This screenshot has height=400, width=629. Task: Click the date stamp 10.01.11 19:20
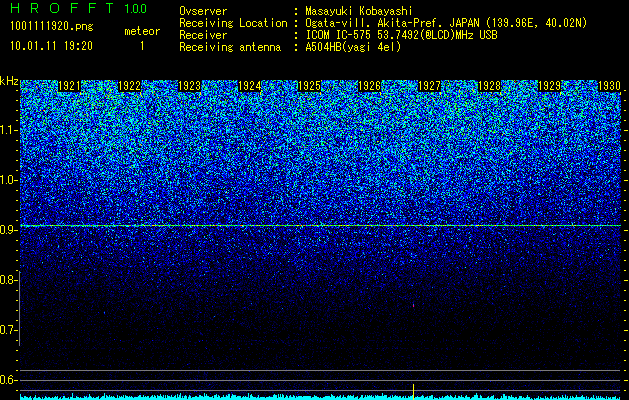tap(51, 46)
